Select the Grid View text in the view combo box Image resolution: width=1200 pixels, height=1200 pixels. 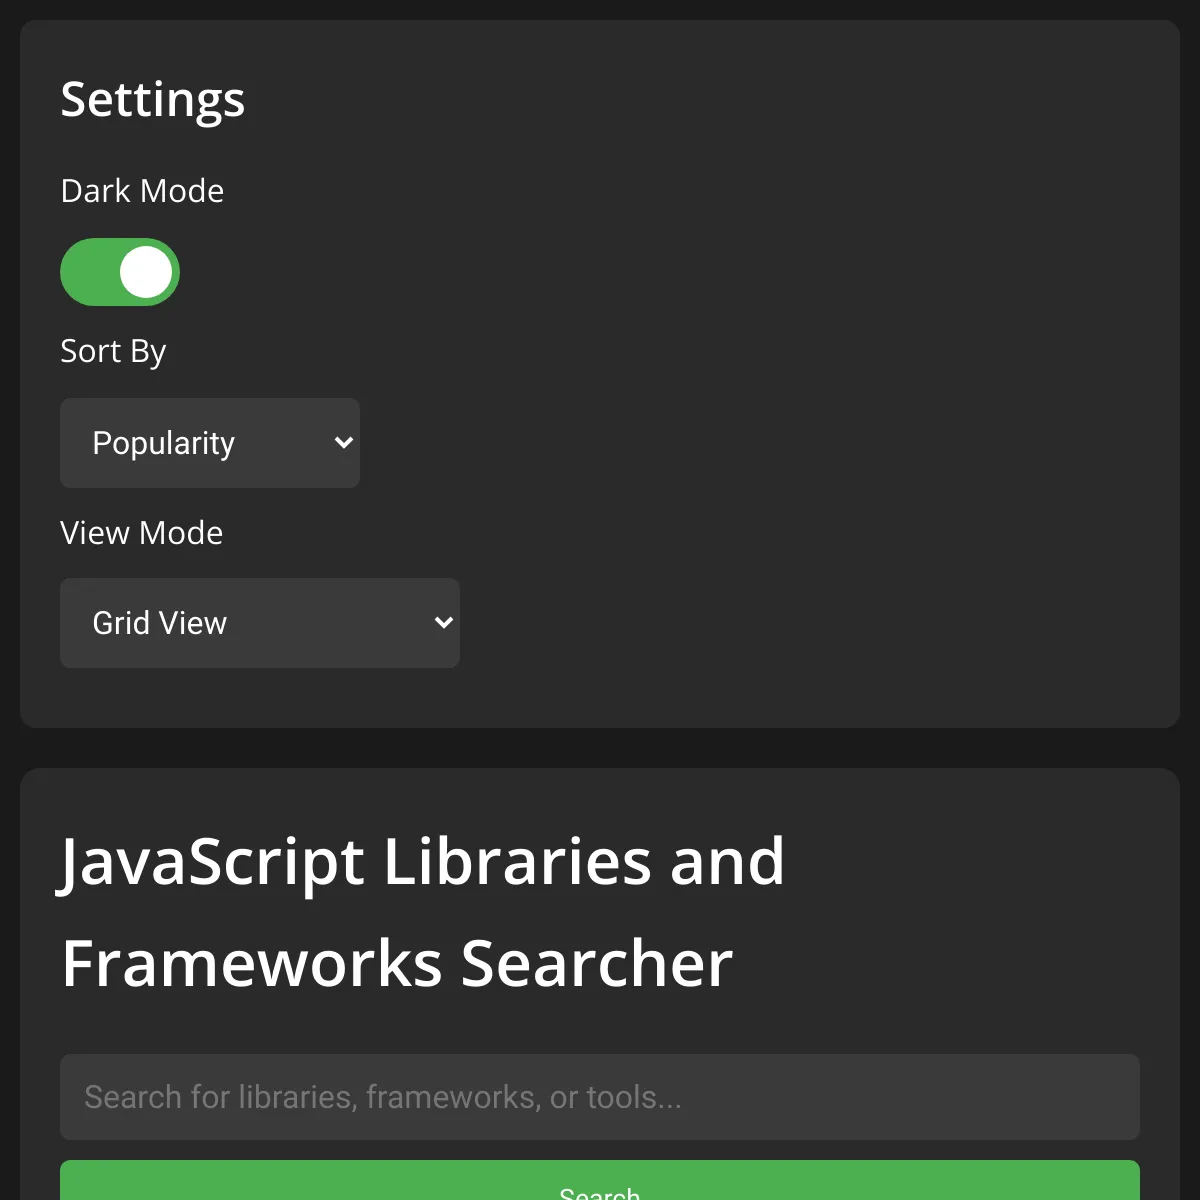click(x=160, y=623)
